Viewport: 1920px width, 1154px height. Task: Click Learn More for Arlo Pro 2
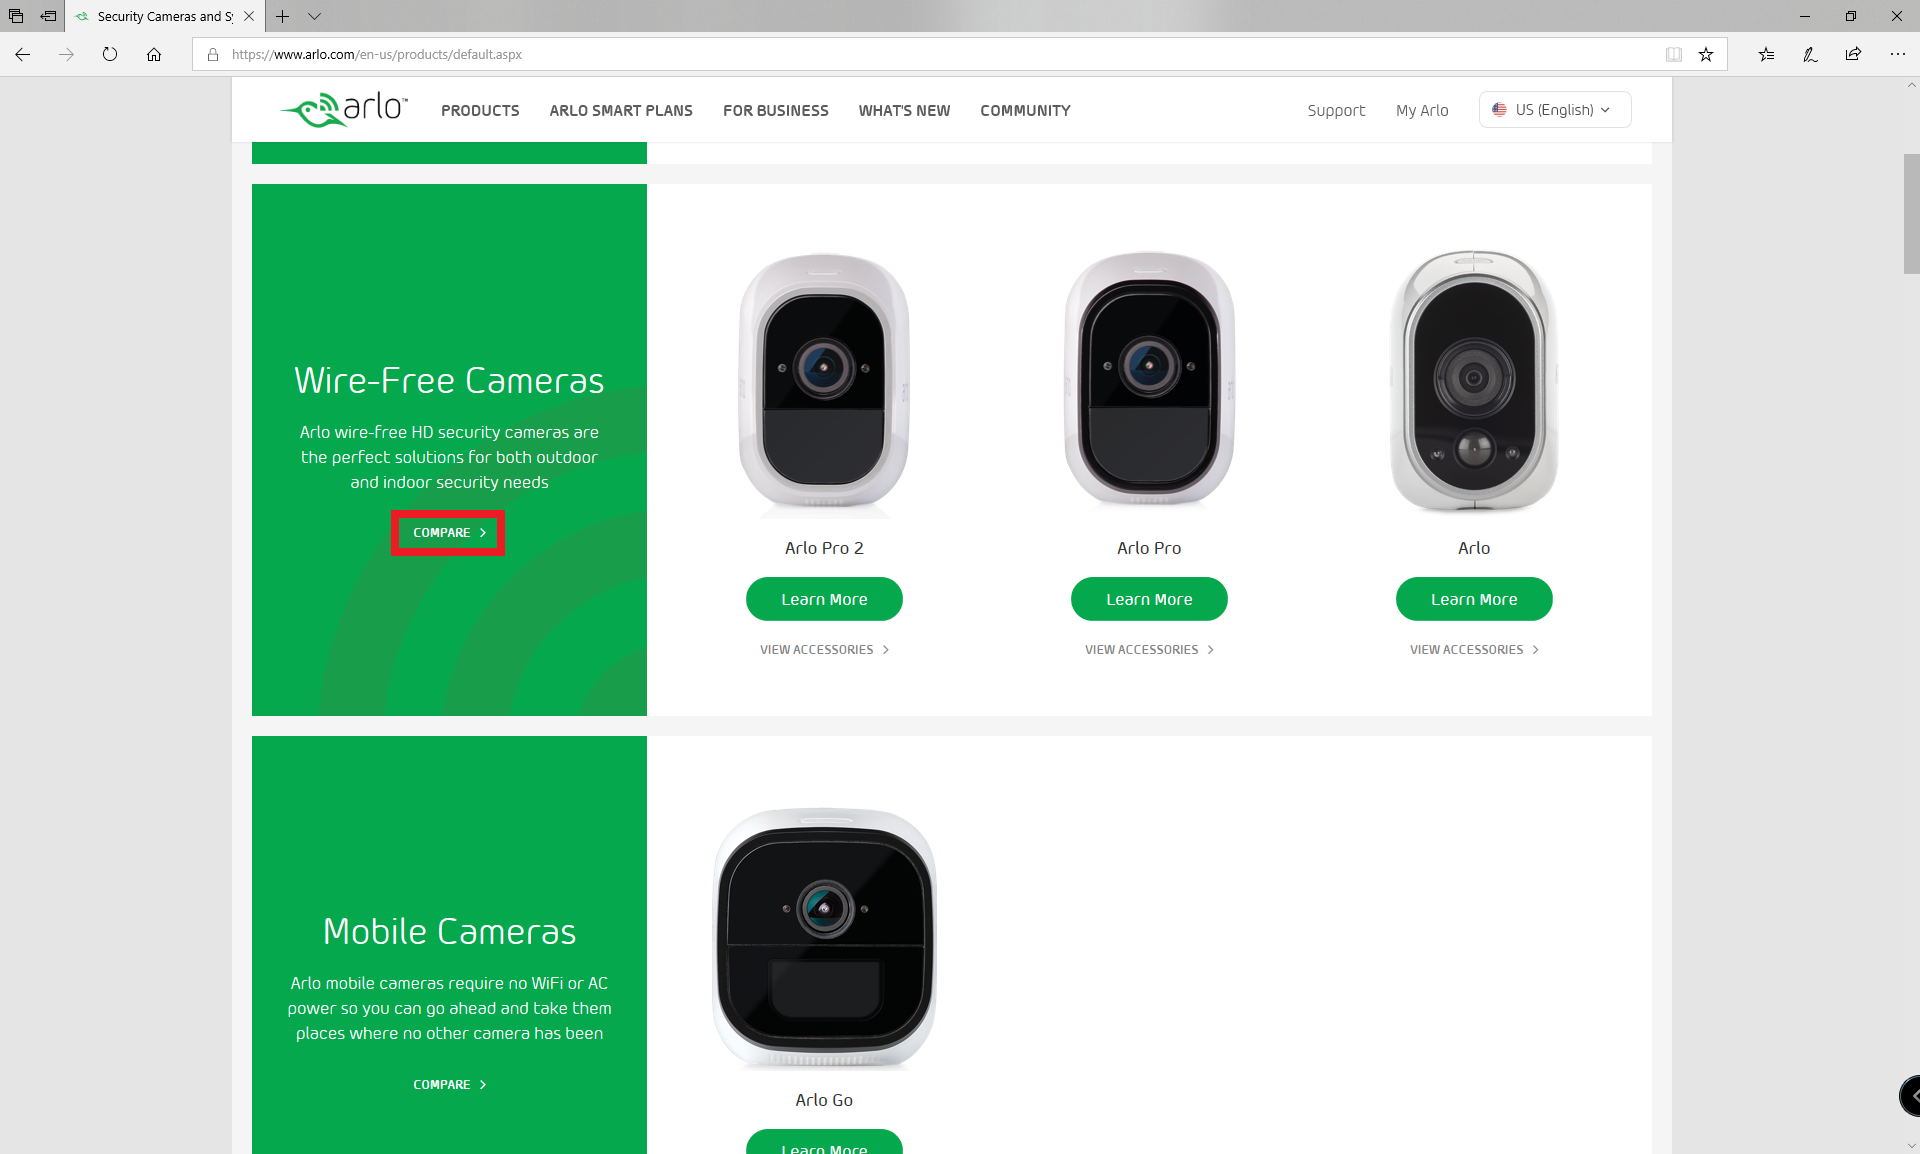(x=824, y=598)
